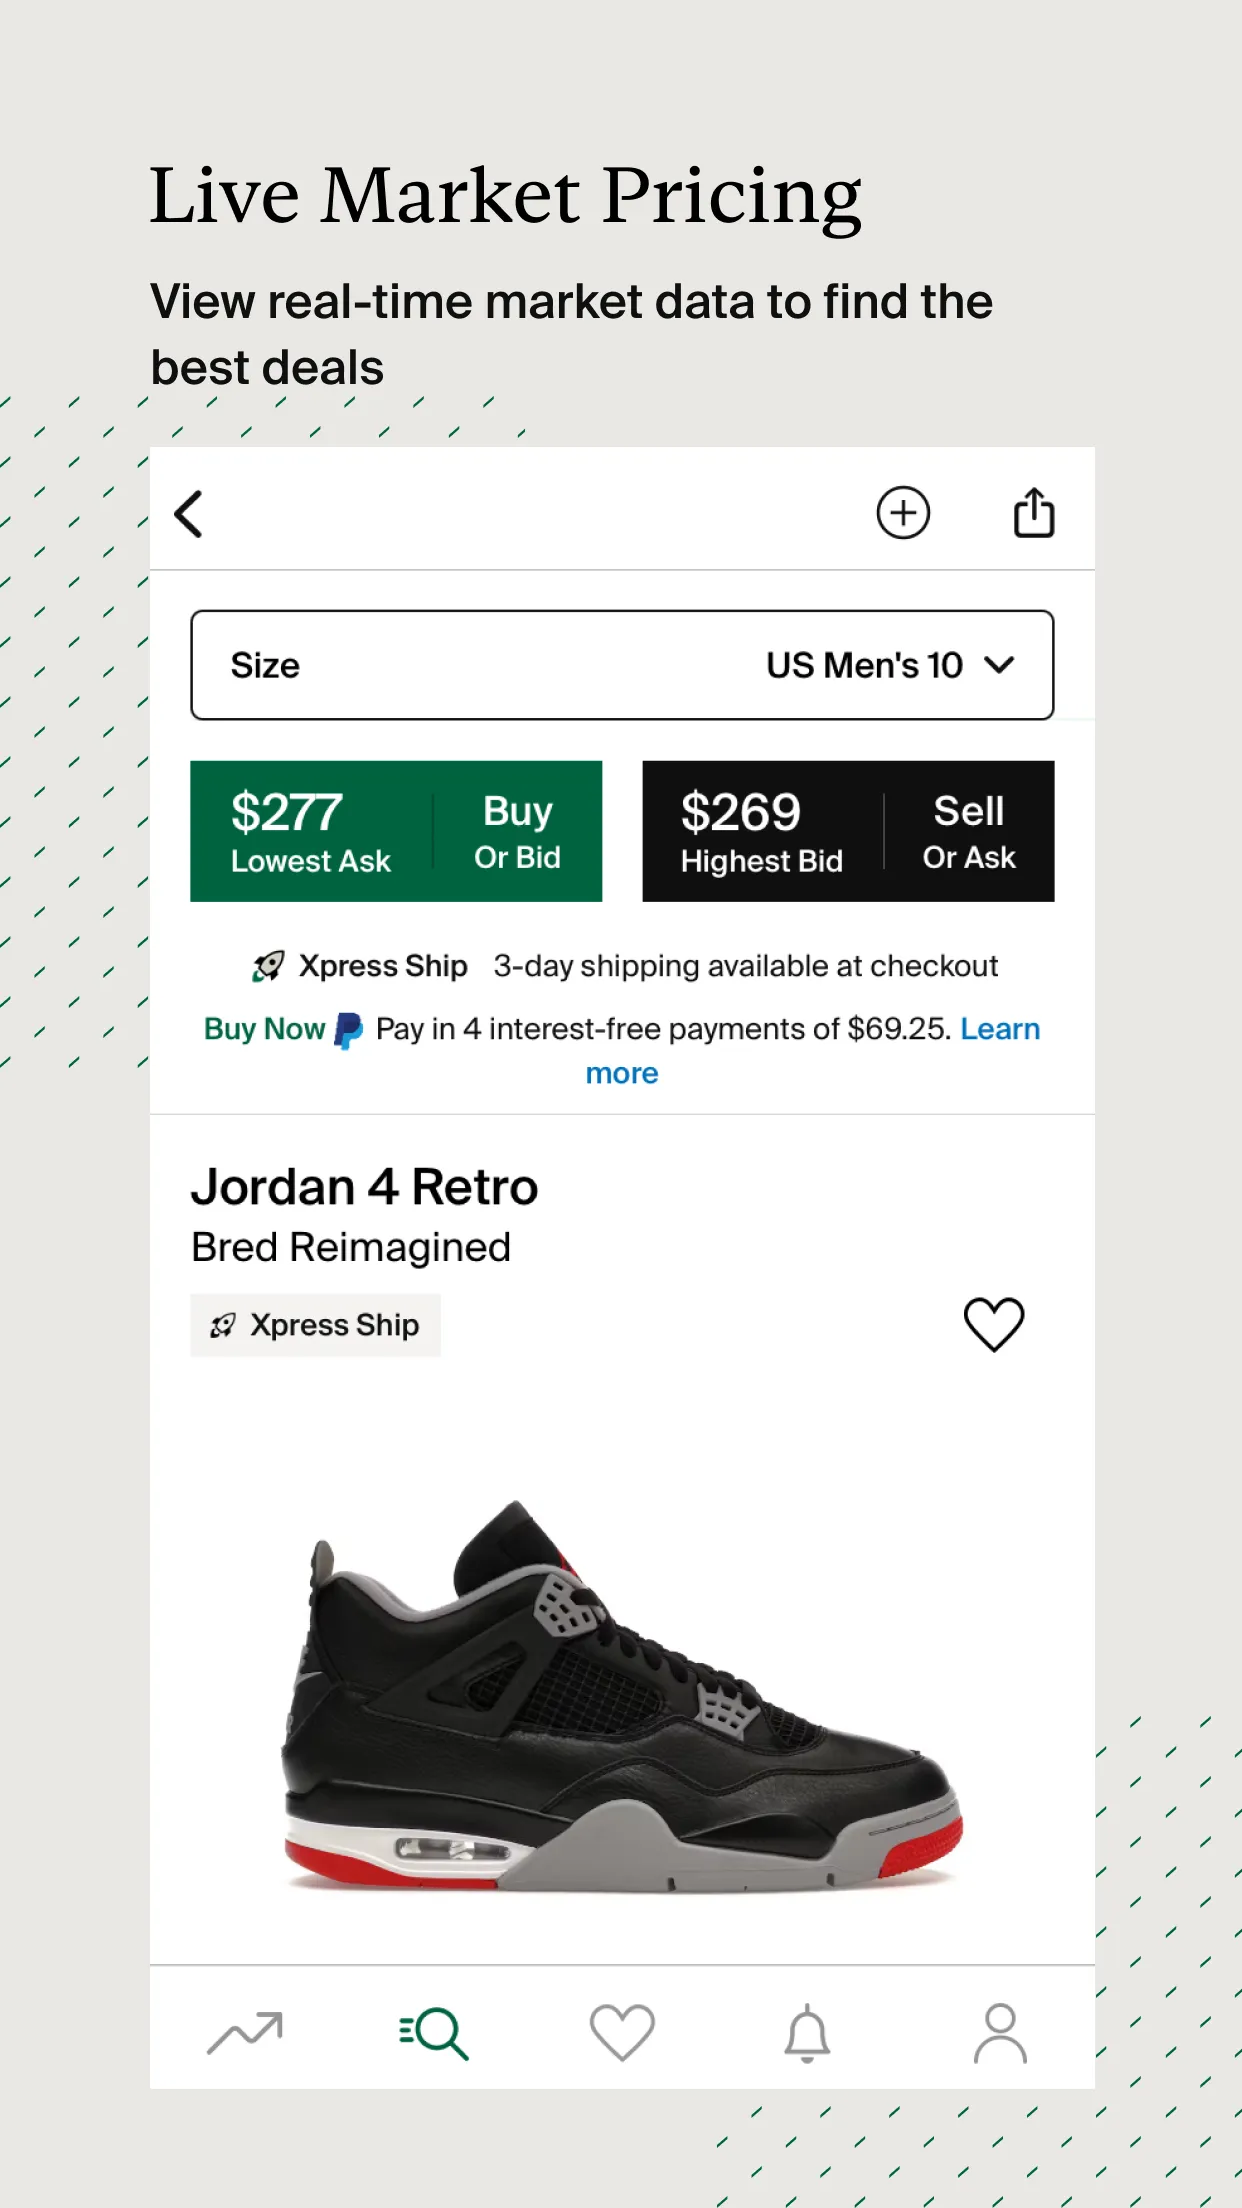Tap the Learn more PayPal link
Screen dimensions: 1242x2208
click(999, 1029)
